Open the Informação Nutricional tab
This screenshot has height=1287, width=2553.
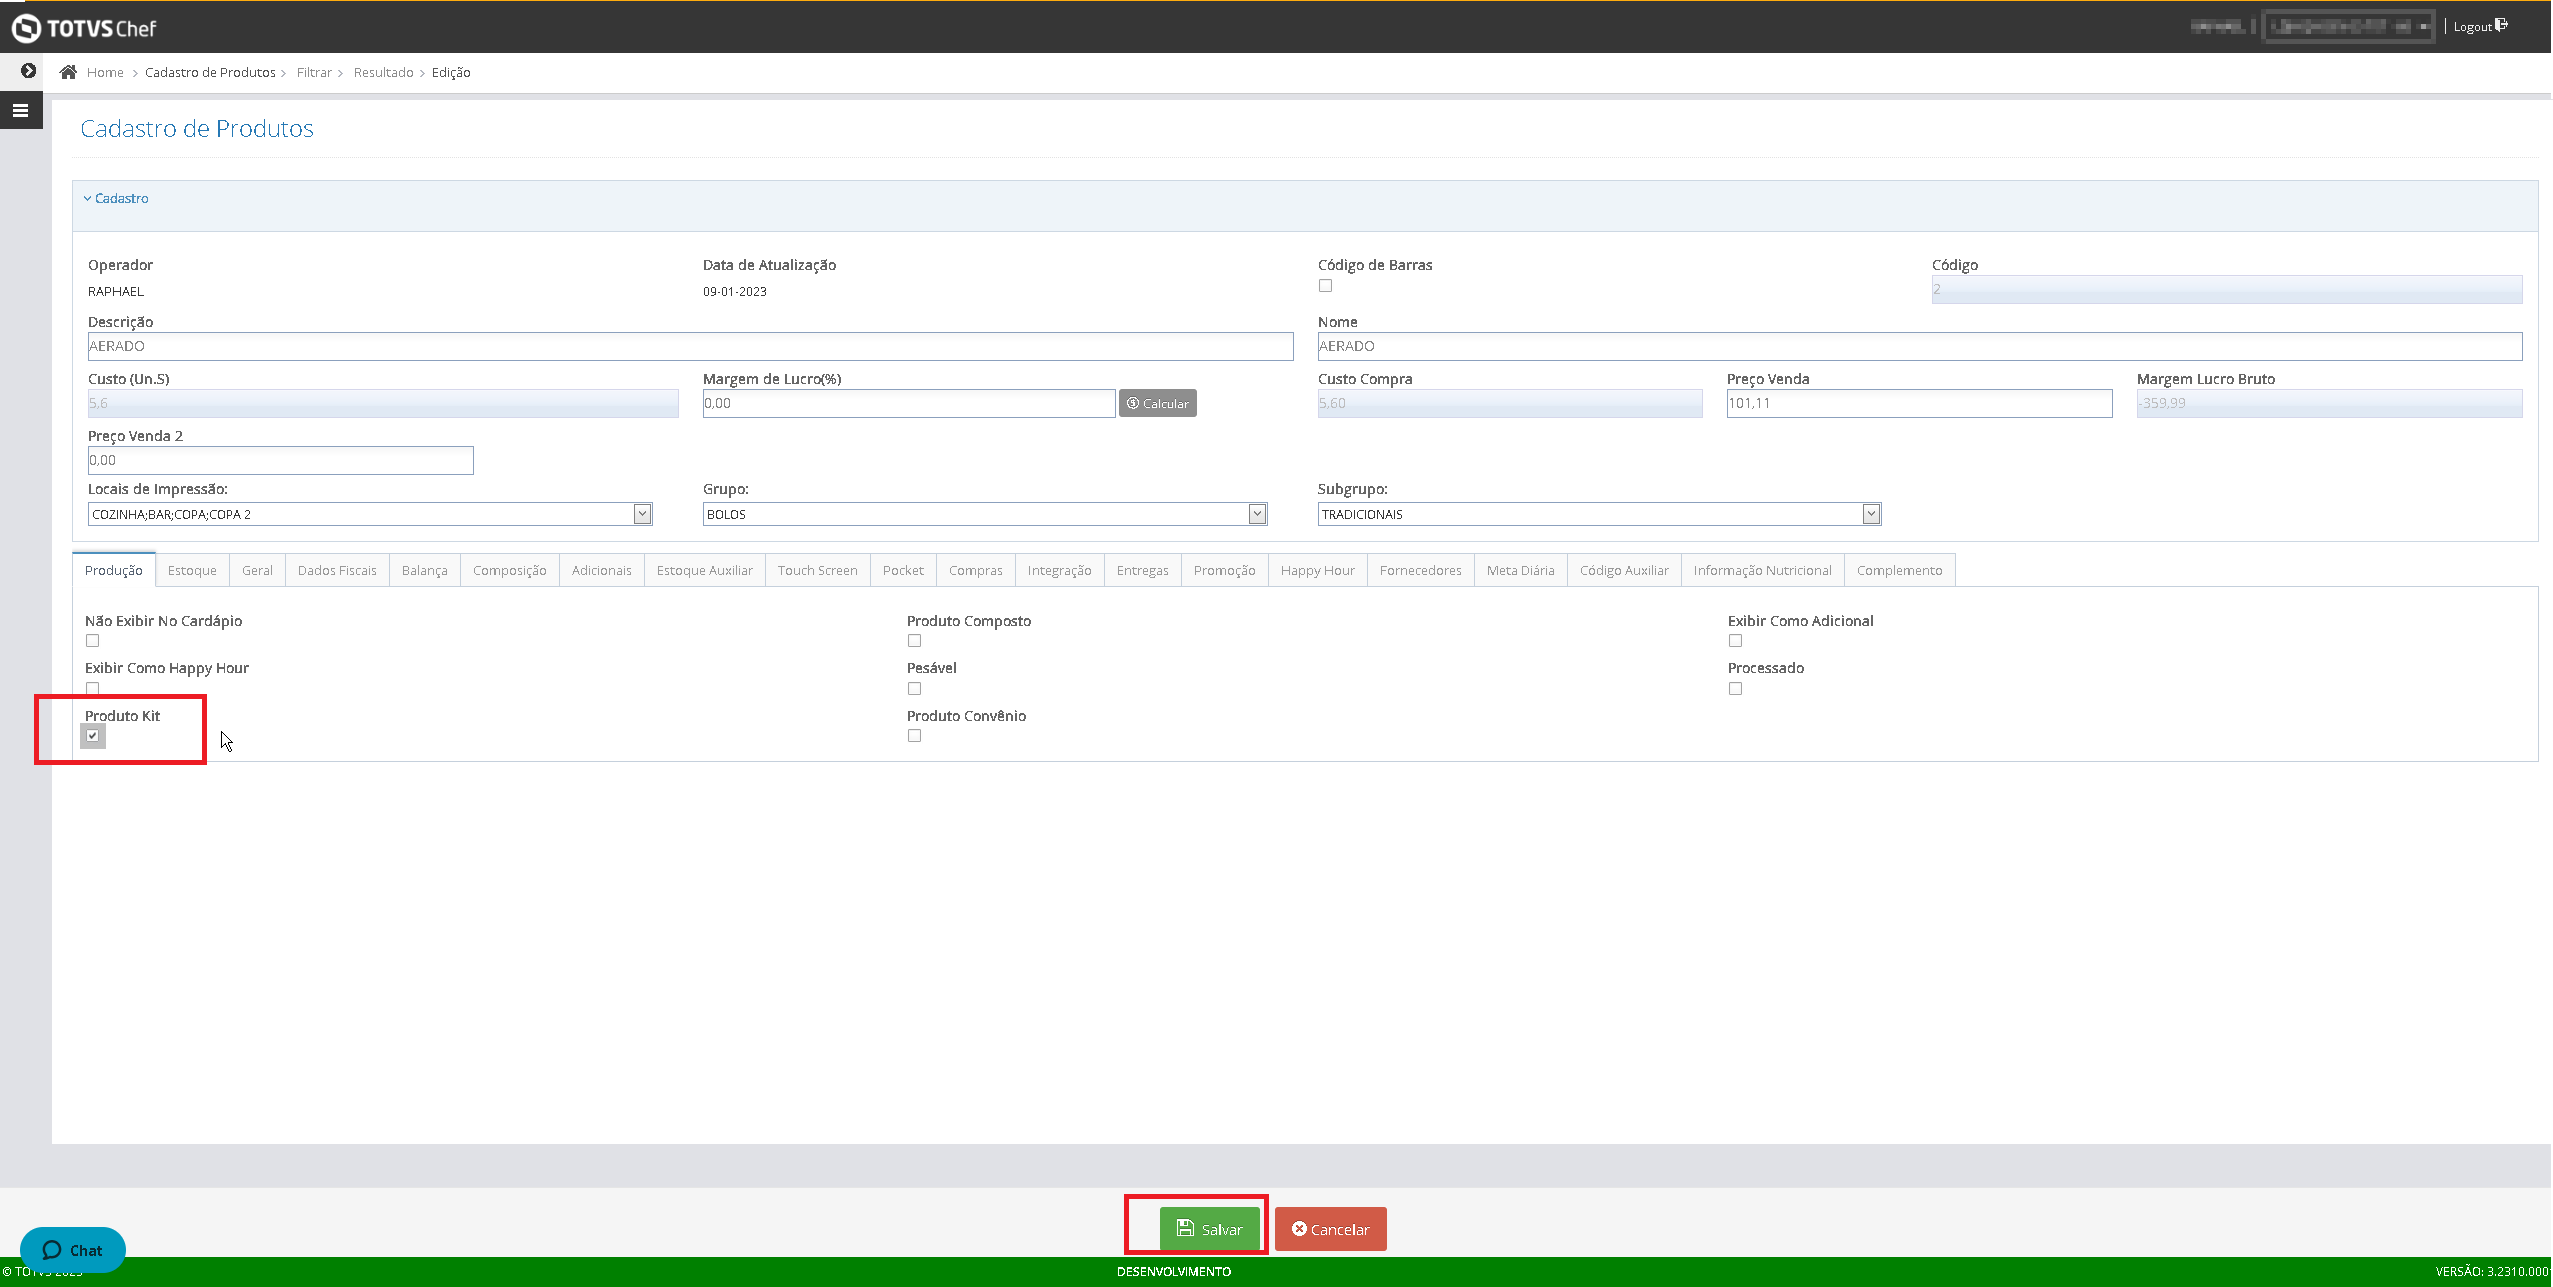click(x=1762, y=570)
